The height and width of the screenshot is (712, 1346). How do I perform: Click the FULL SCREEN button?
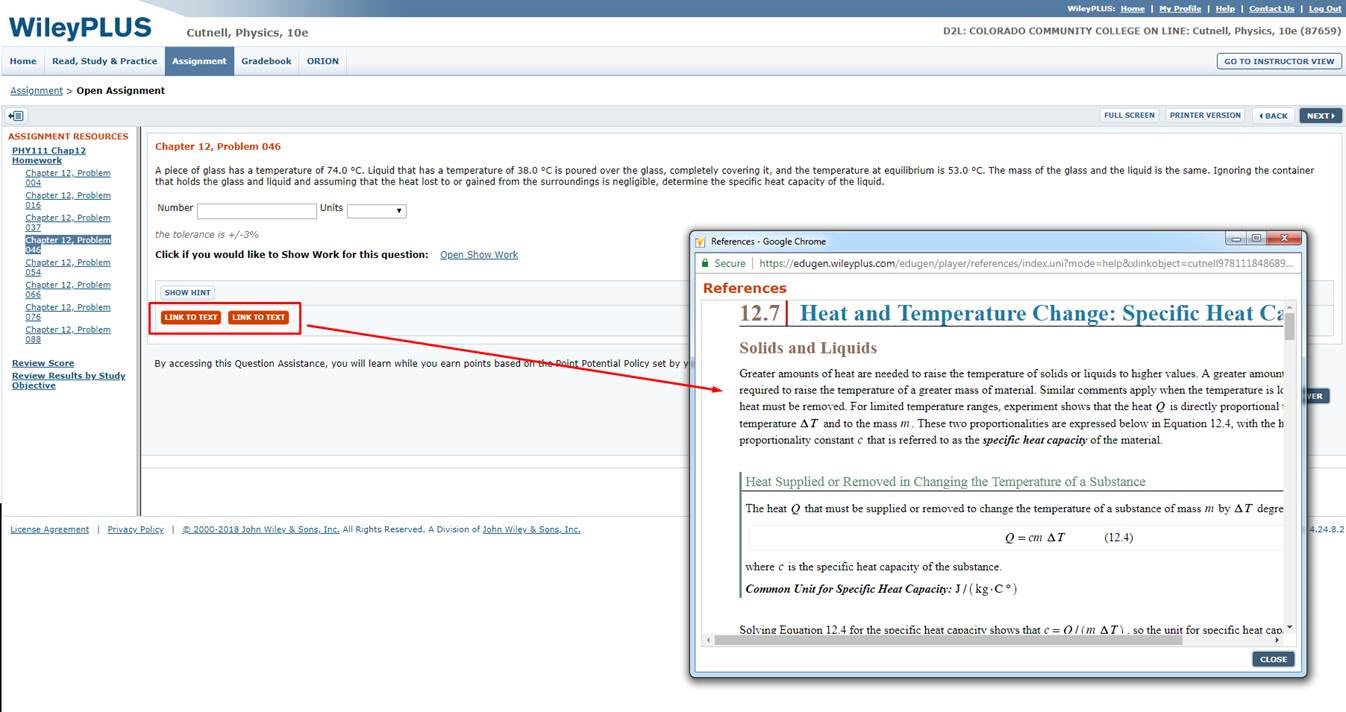1129,115
